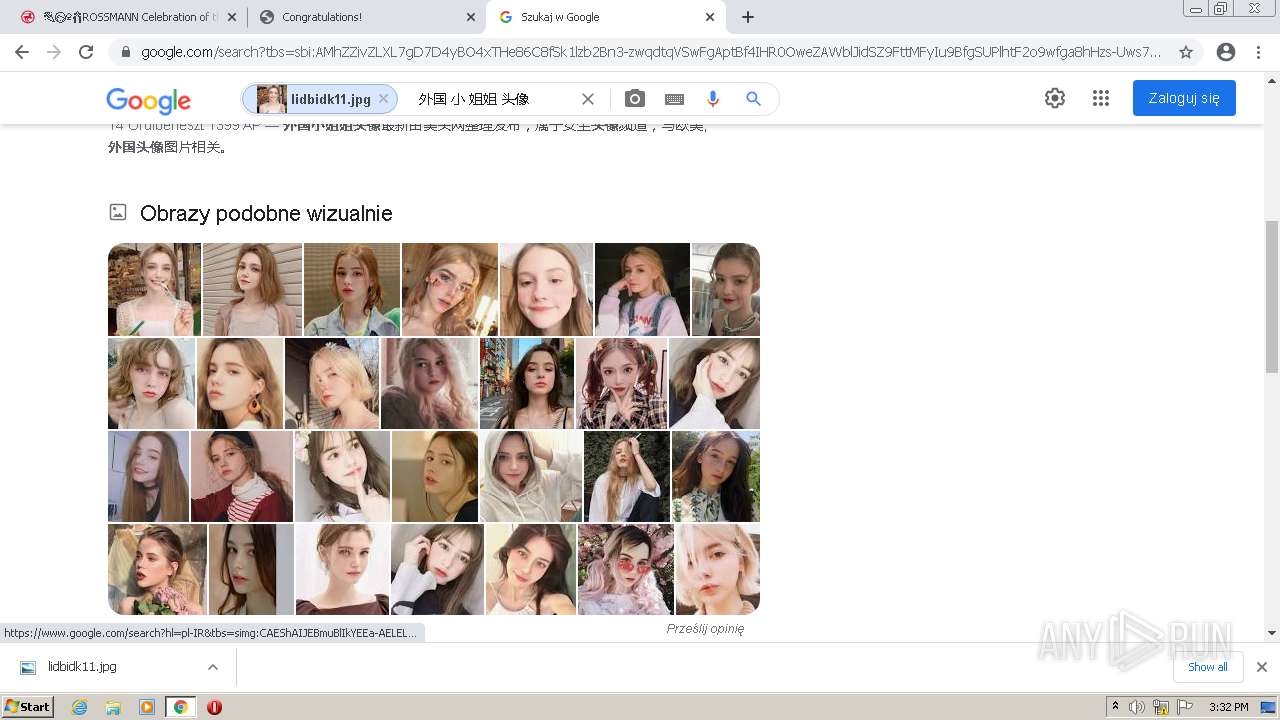Open Chrome's three-dot menu
The image size is (1280, 720).
[1258, 52]
